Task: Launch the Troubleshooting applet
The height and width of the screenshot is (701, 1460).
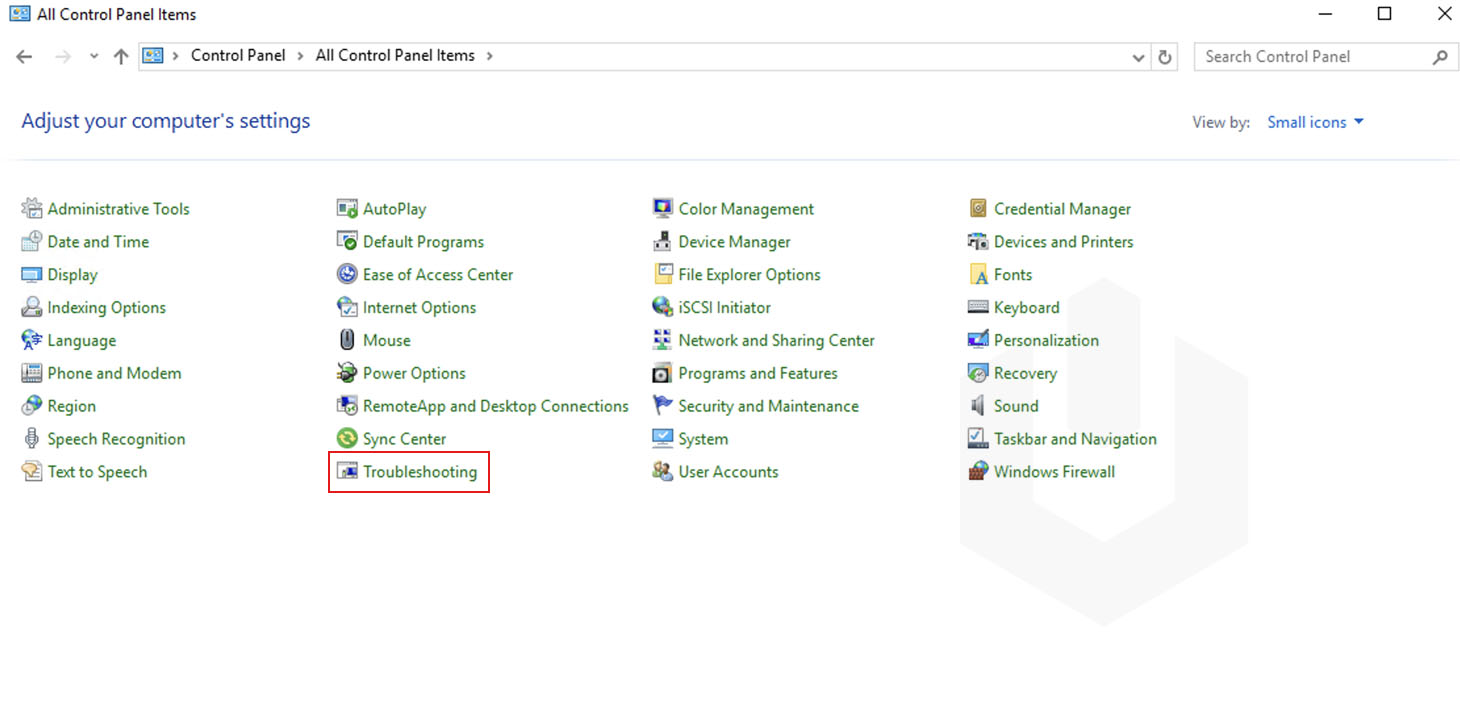Action: click(x=420, y=471)
